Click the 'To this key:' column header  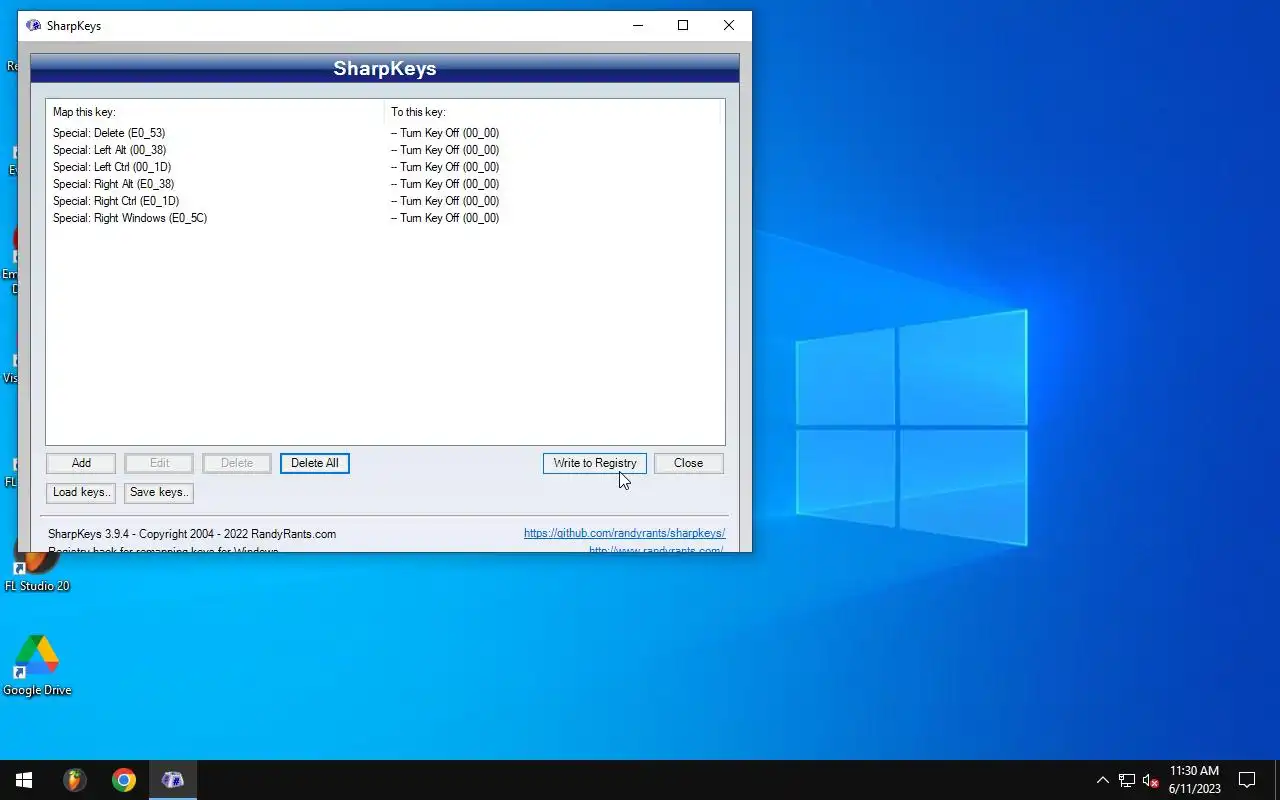[553, 112]
